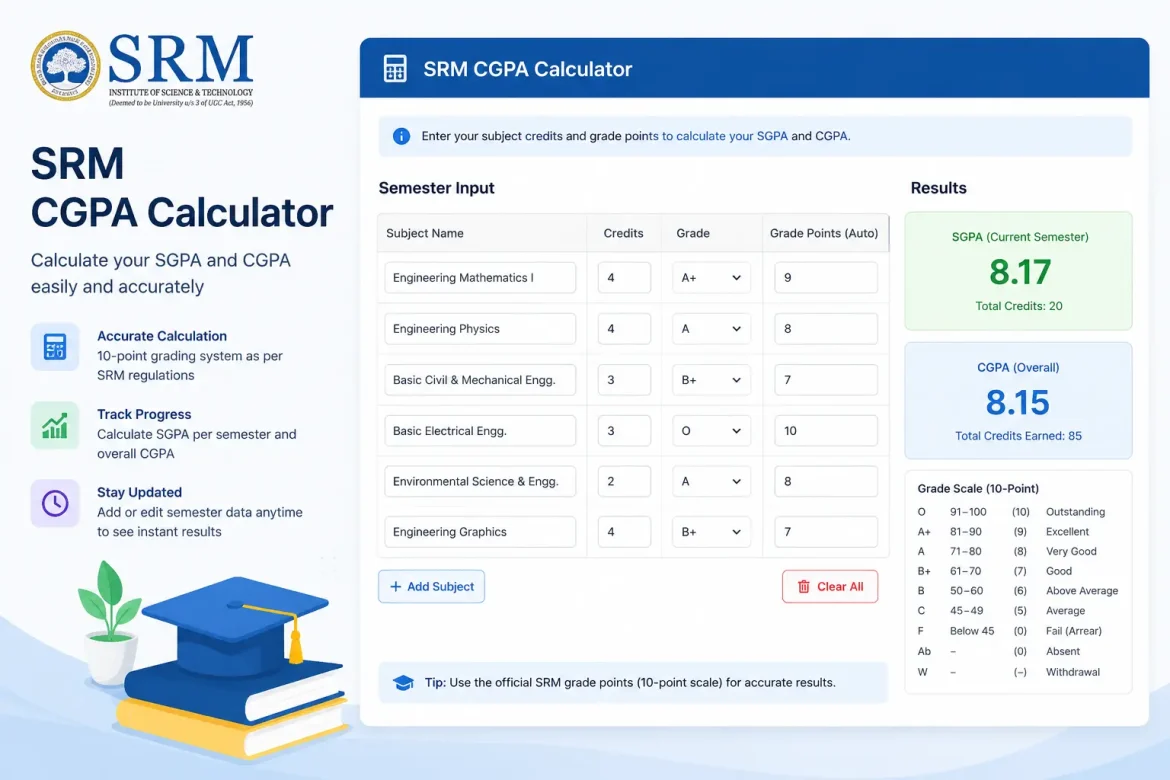1170x780 pixels.
Task: Click the Track Progress chart icon
Action: coord(54,425)
